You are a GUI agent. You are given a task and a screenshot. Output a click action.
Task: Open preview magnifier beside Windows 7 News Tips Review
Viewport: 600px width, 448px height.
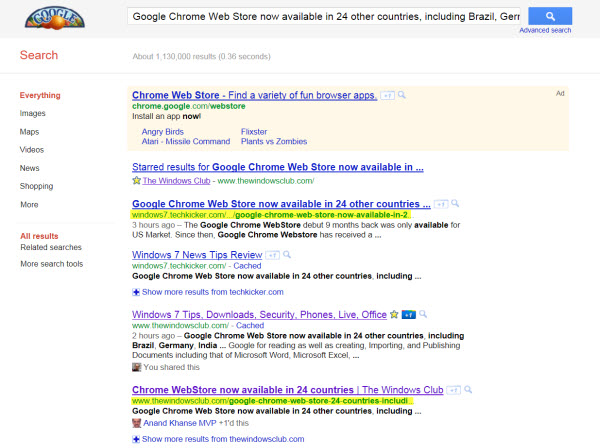[287, 254]
